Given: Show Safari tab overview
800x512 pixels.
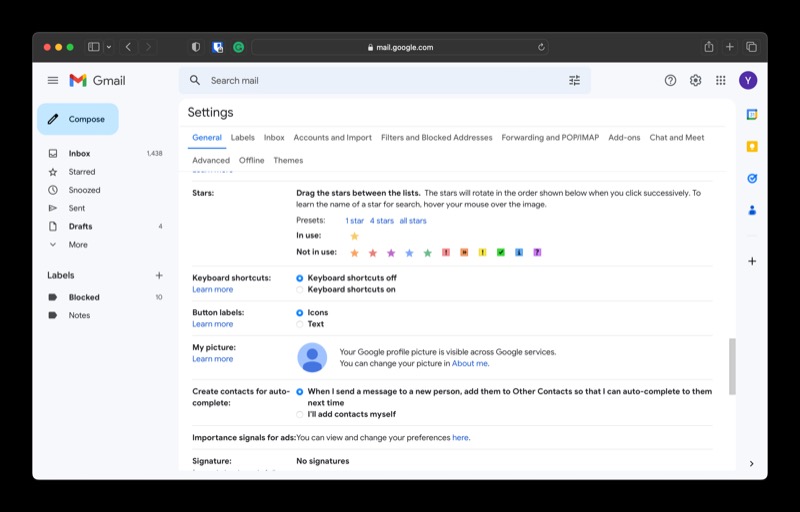Looking at the screenshot, I should point(752,47).
